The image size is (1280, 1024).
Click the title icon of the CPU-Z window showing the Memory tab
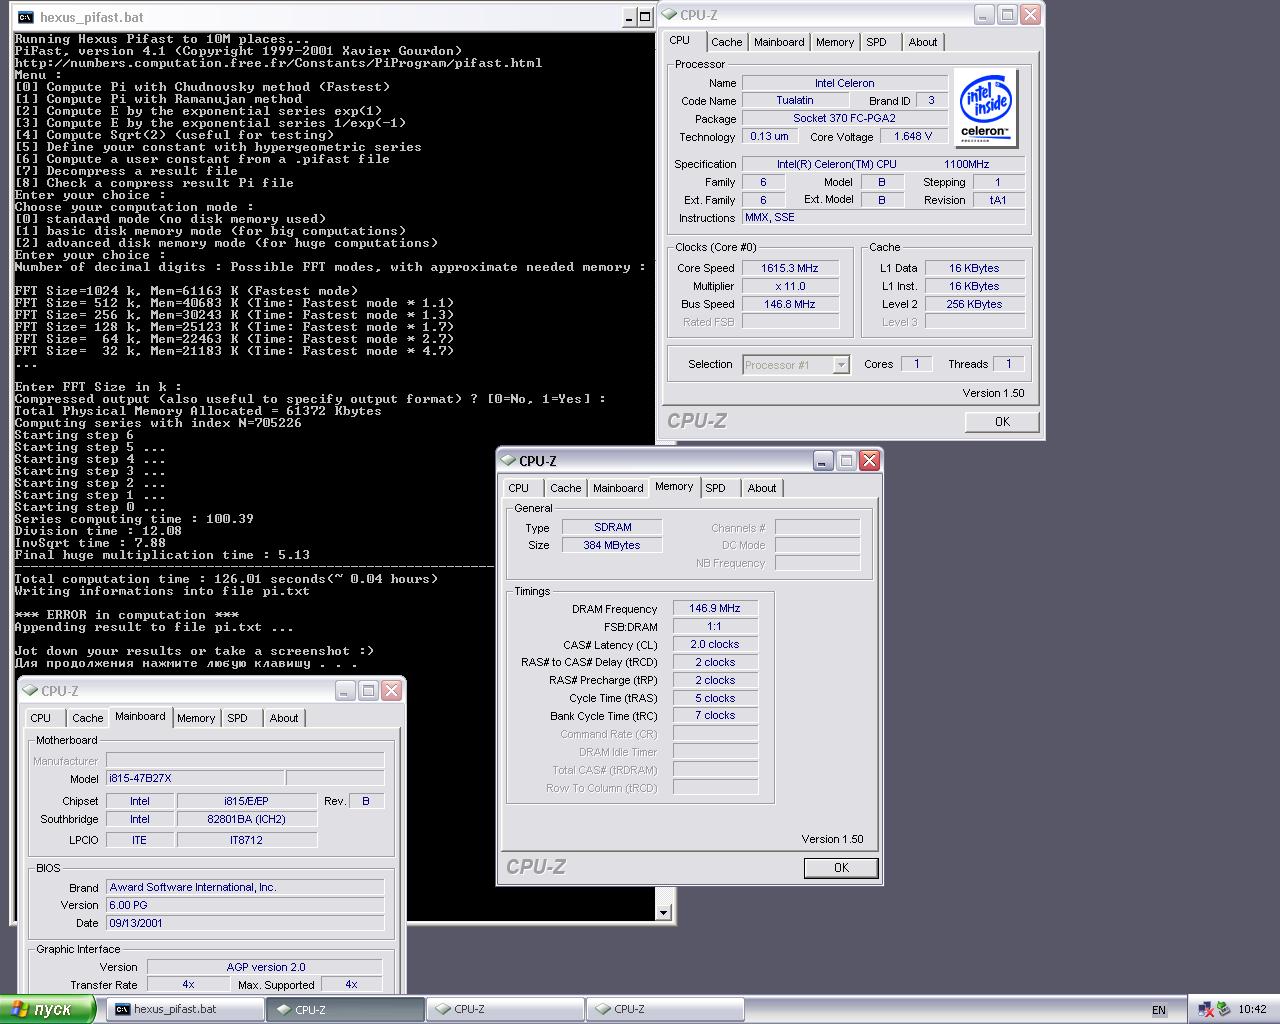tap(508, 461)
